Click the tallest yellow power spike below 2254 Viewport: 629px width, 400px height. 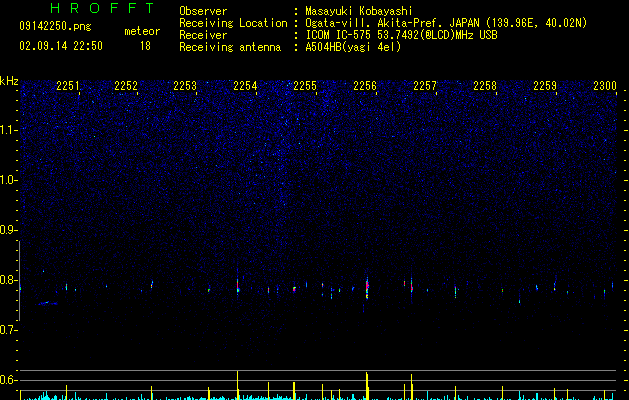click(x=237, y=385)
